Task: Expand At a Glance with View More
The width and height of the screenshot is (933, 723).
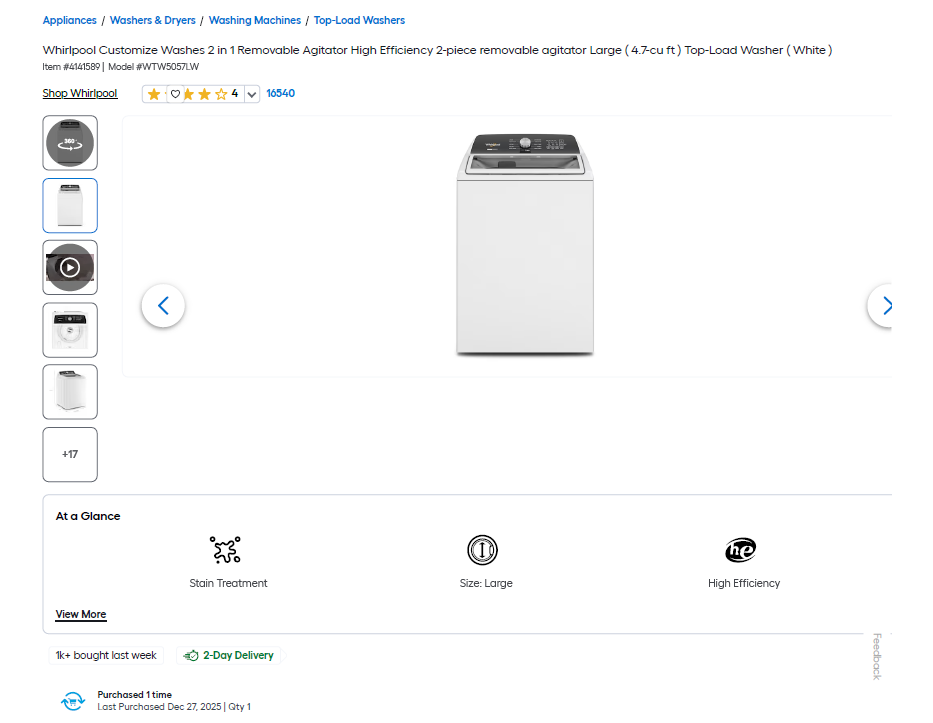Action: point(81,614)
